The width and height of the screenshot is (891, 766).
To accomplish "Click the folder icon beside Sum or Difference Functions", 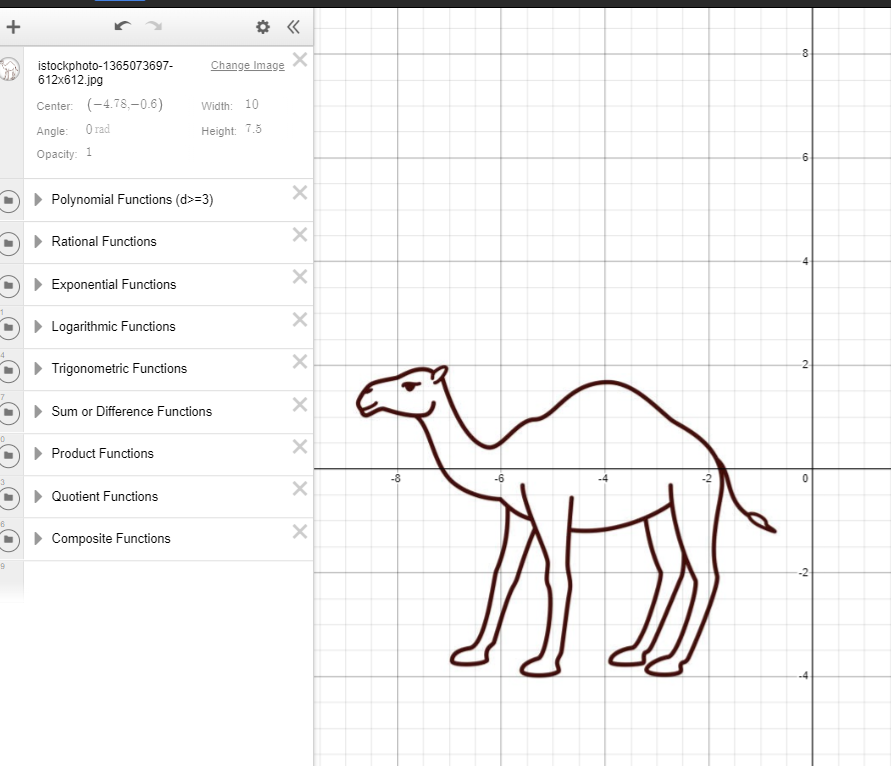I will click(x=11, y=413).
